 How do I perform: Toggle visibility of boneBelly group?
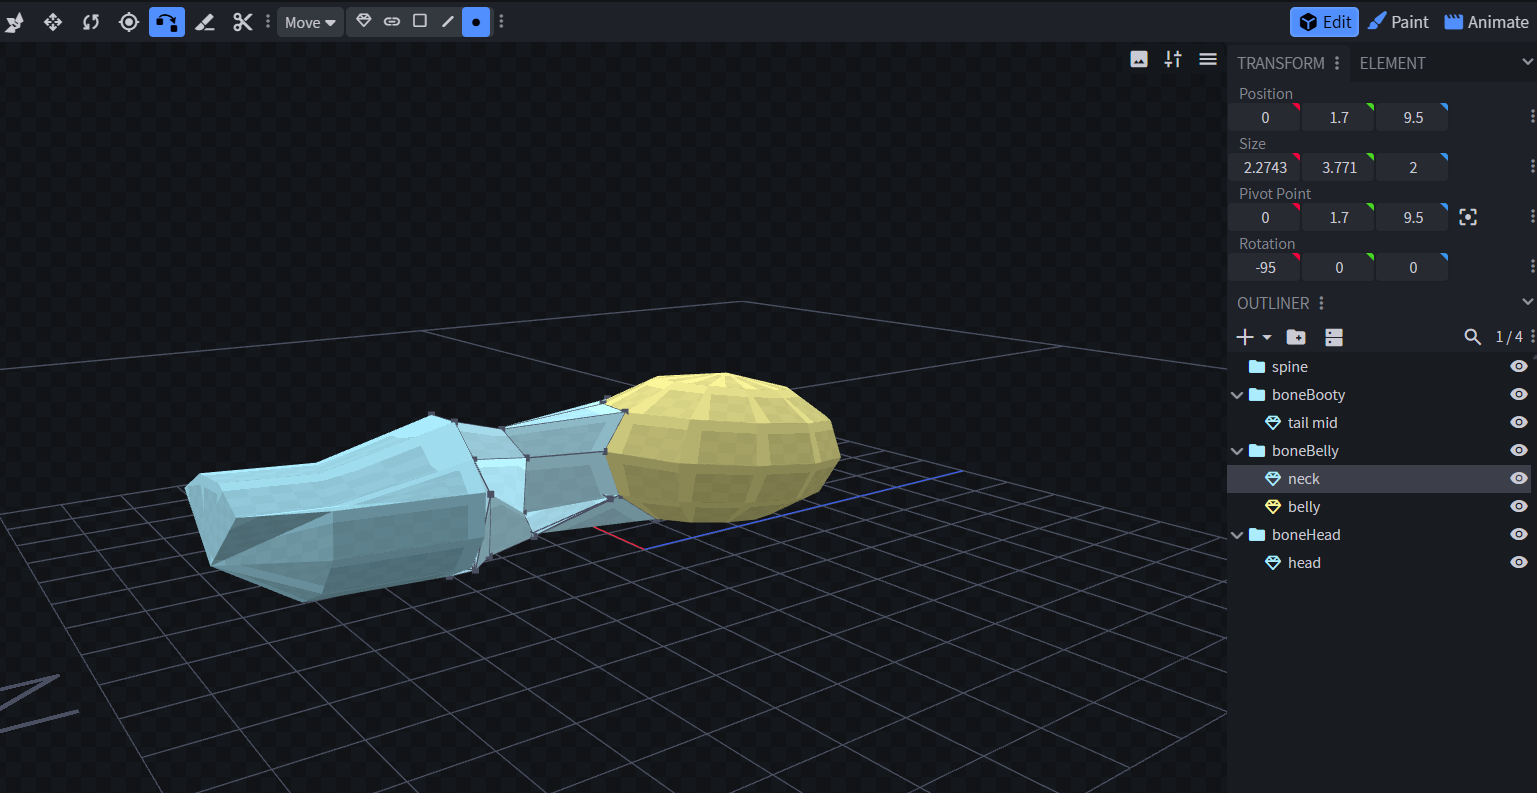(x=1519, y=451)
